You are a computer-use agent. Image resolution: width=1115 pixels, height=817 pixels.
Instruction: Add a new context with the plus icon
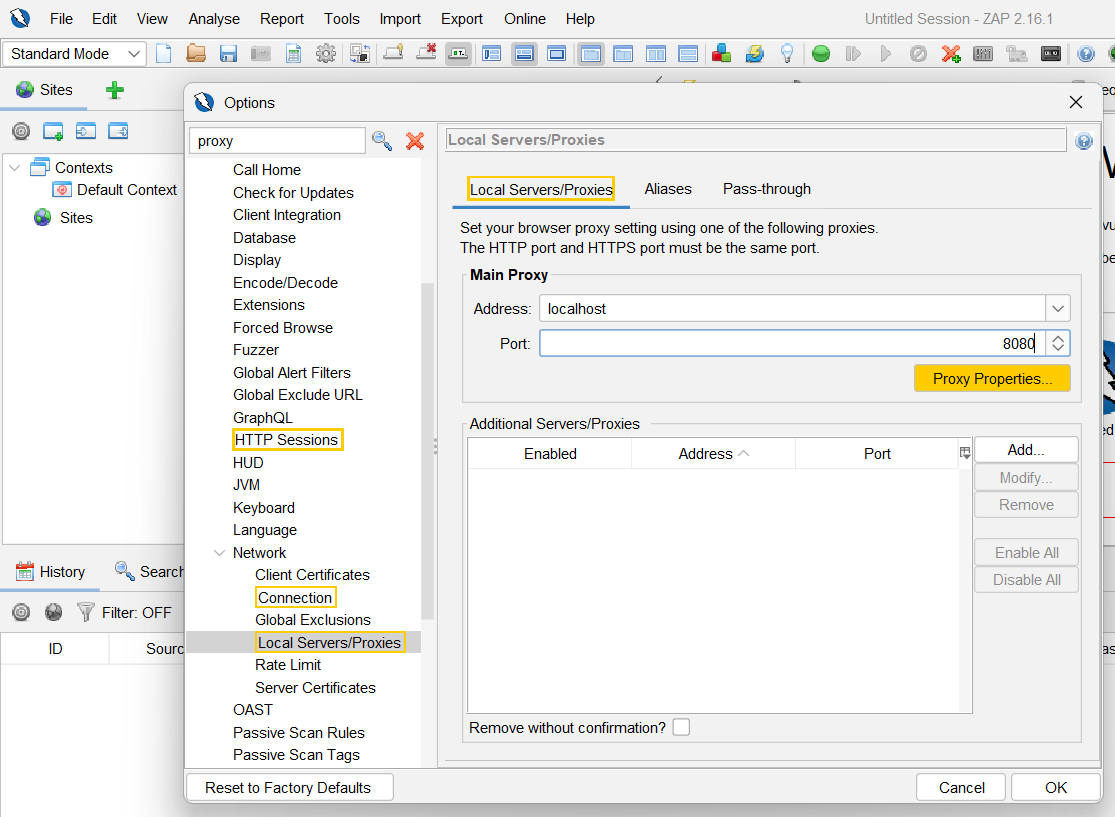tap(114, 90)
